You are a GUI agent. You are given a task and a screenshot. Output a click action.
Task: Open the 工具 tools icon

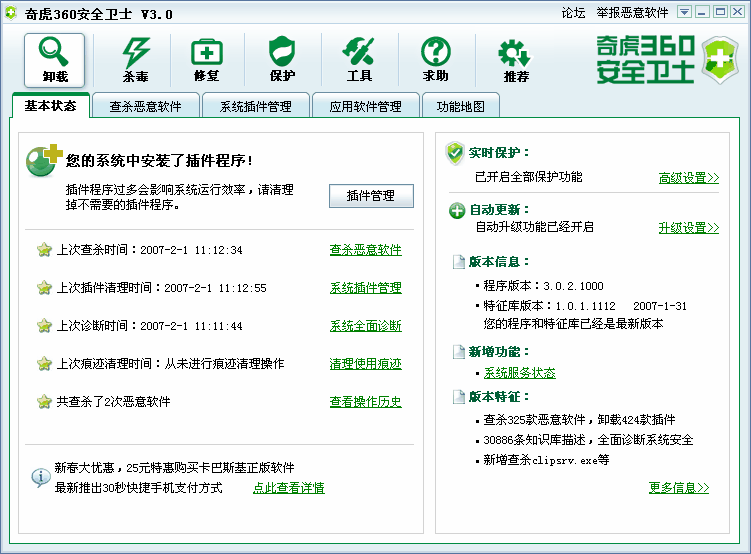click(359, 60)
